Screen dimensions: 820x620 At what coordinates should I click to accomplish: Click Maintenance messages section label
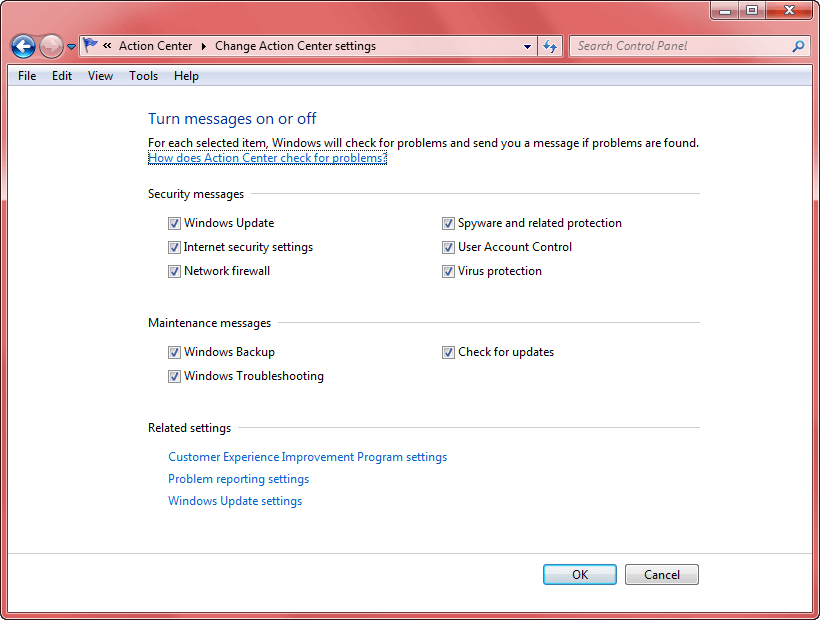tap(209, 323)
